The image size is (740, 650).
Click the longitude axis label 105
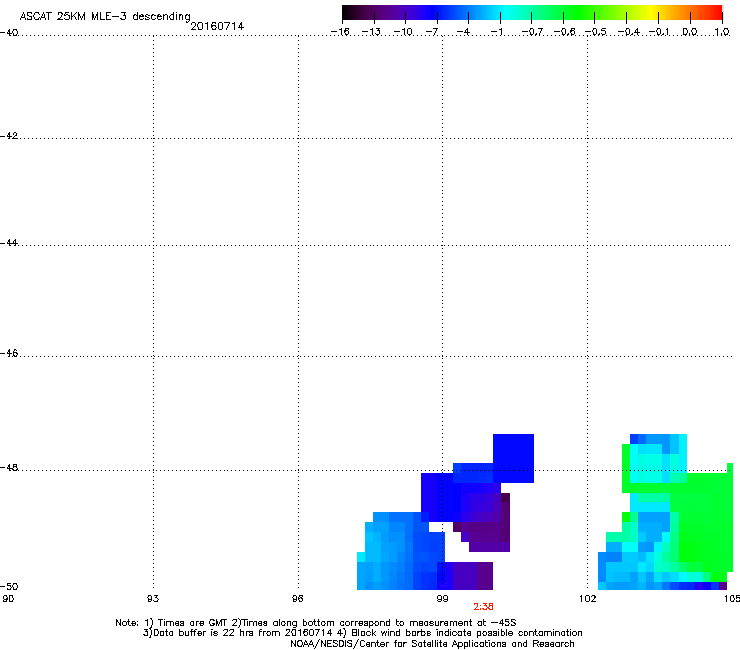(732, 599)
